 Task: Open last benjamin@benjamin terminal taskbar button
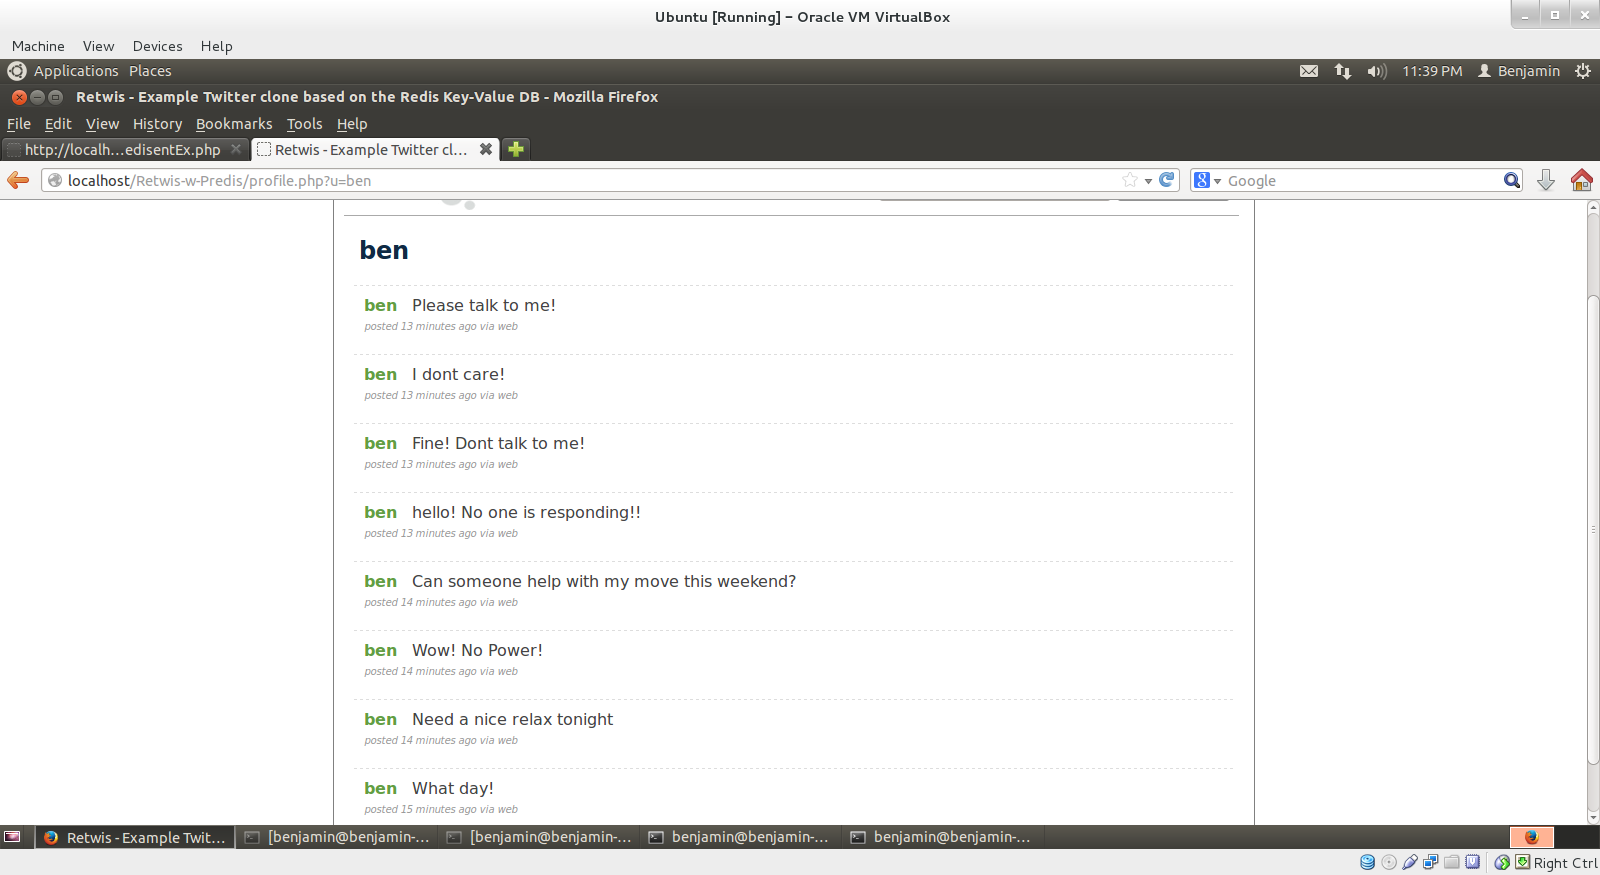(943, 837)
